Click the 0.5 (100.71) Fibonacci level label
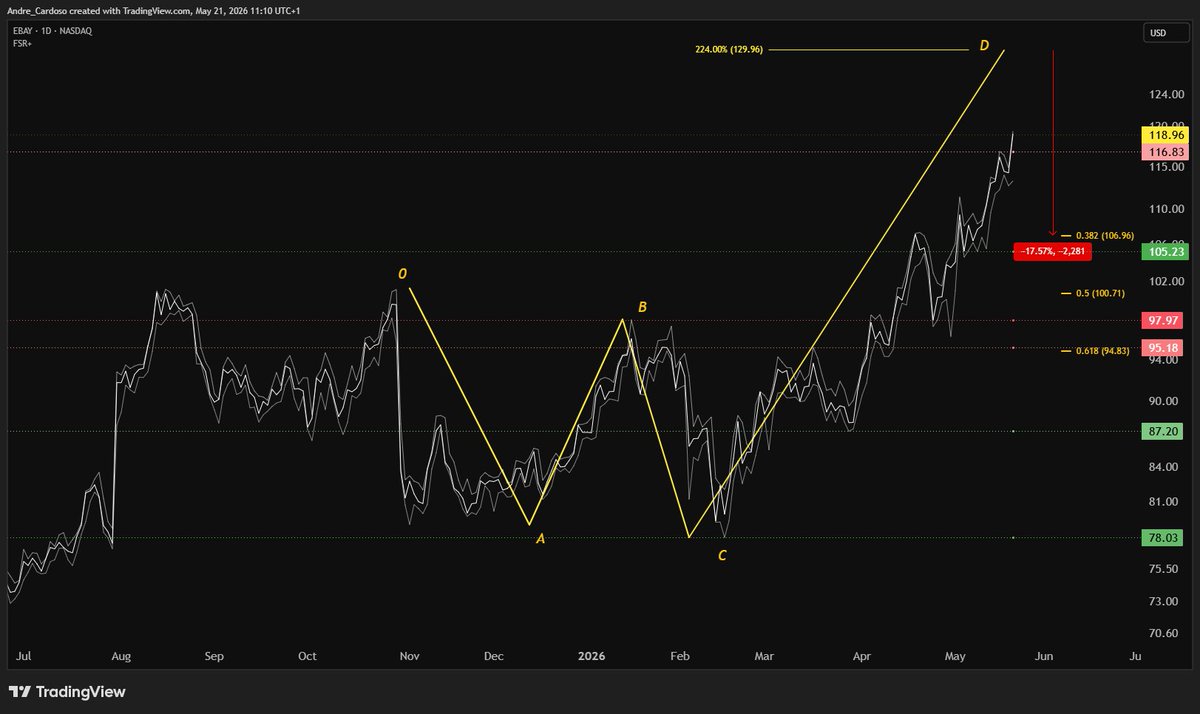This screenshot has width=1200, height=714. (1101, 294)
